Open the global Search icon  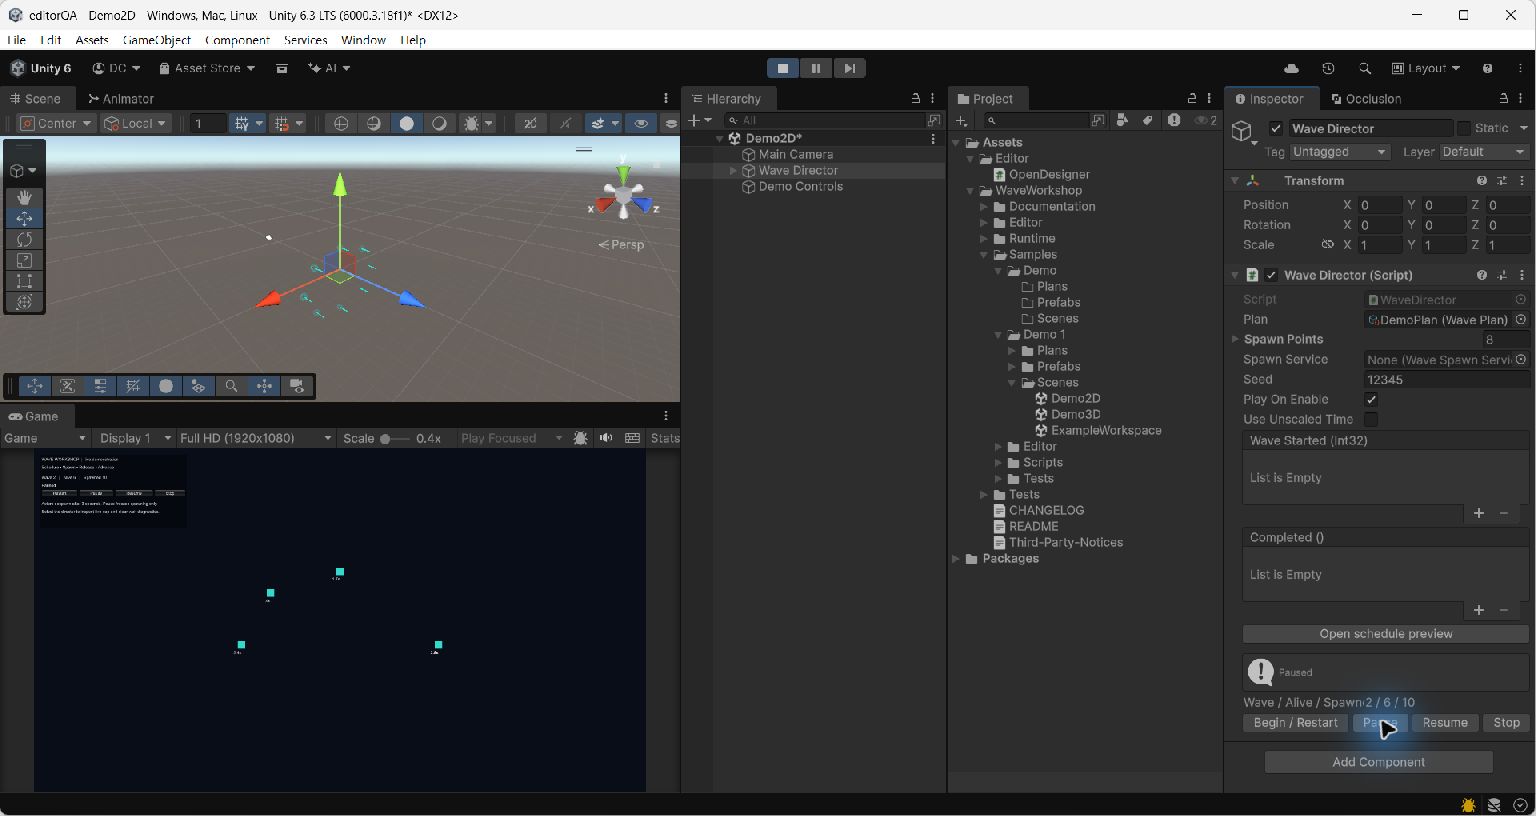coord(1365,68)
